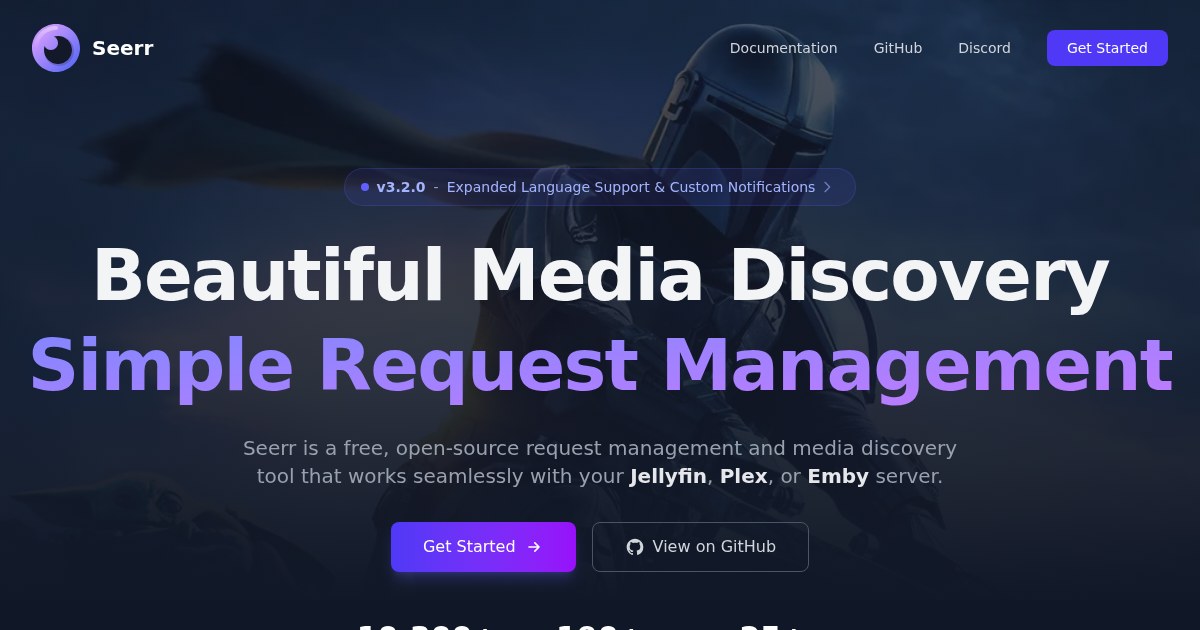Click the Seerr eye logo icon

pyautogui.click(x=56, y=48)
